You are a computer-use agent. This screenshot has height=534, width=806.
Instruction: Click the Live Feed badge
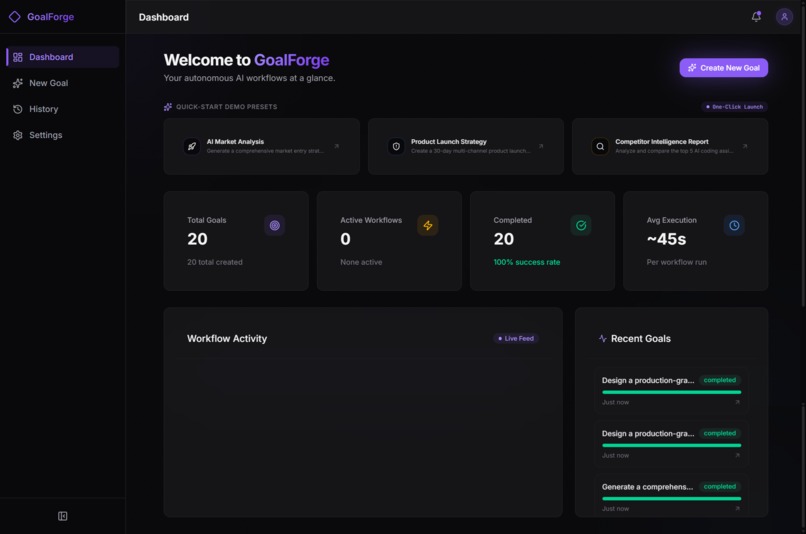[516, 338]
